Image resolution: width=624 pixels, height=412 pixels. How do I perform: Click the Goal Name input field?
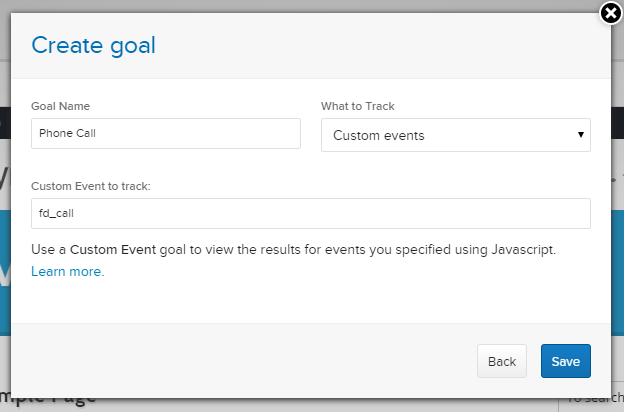(166, 133)
